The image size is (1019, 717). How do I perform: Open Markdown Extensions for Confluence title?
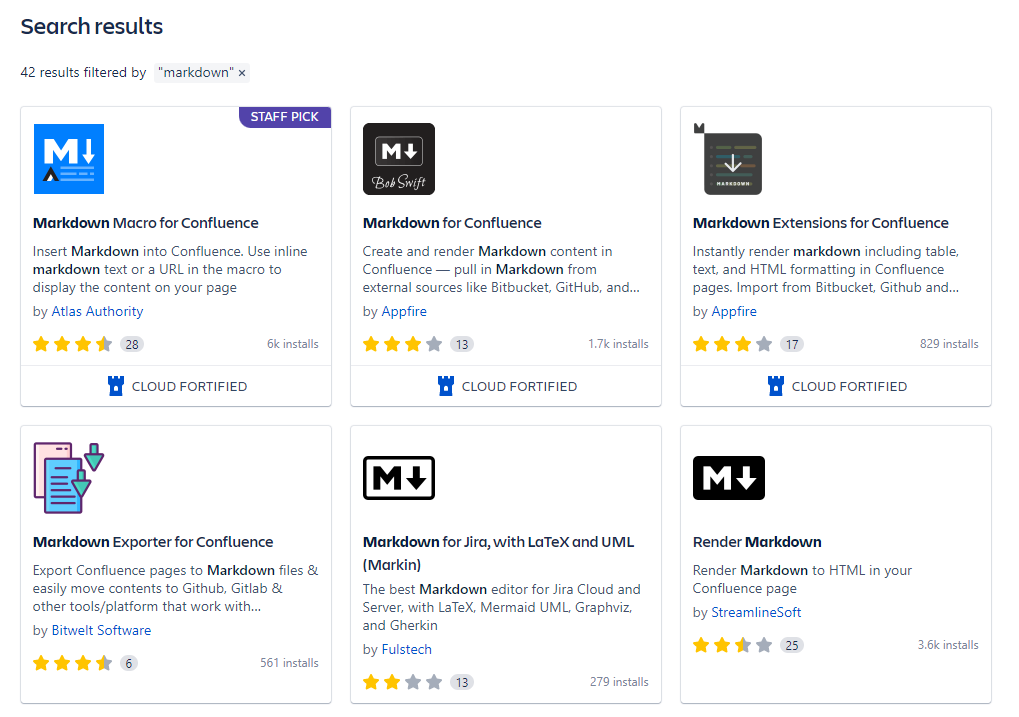pos(820,223)
